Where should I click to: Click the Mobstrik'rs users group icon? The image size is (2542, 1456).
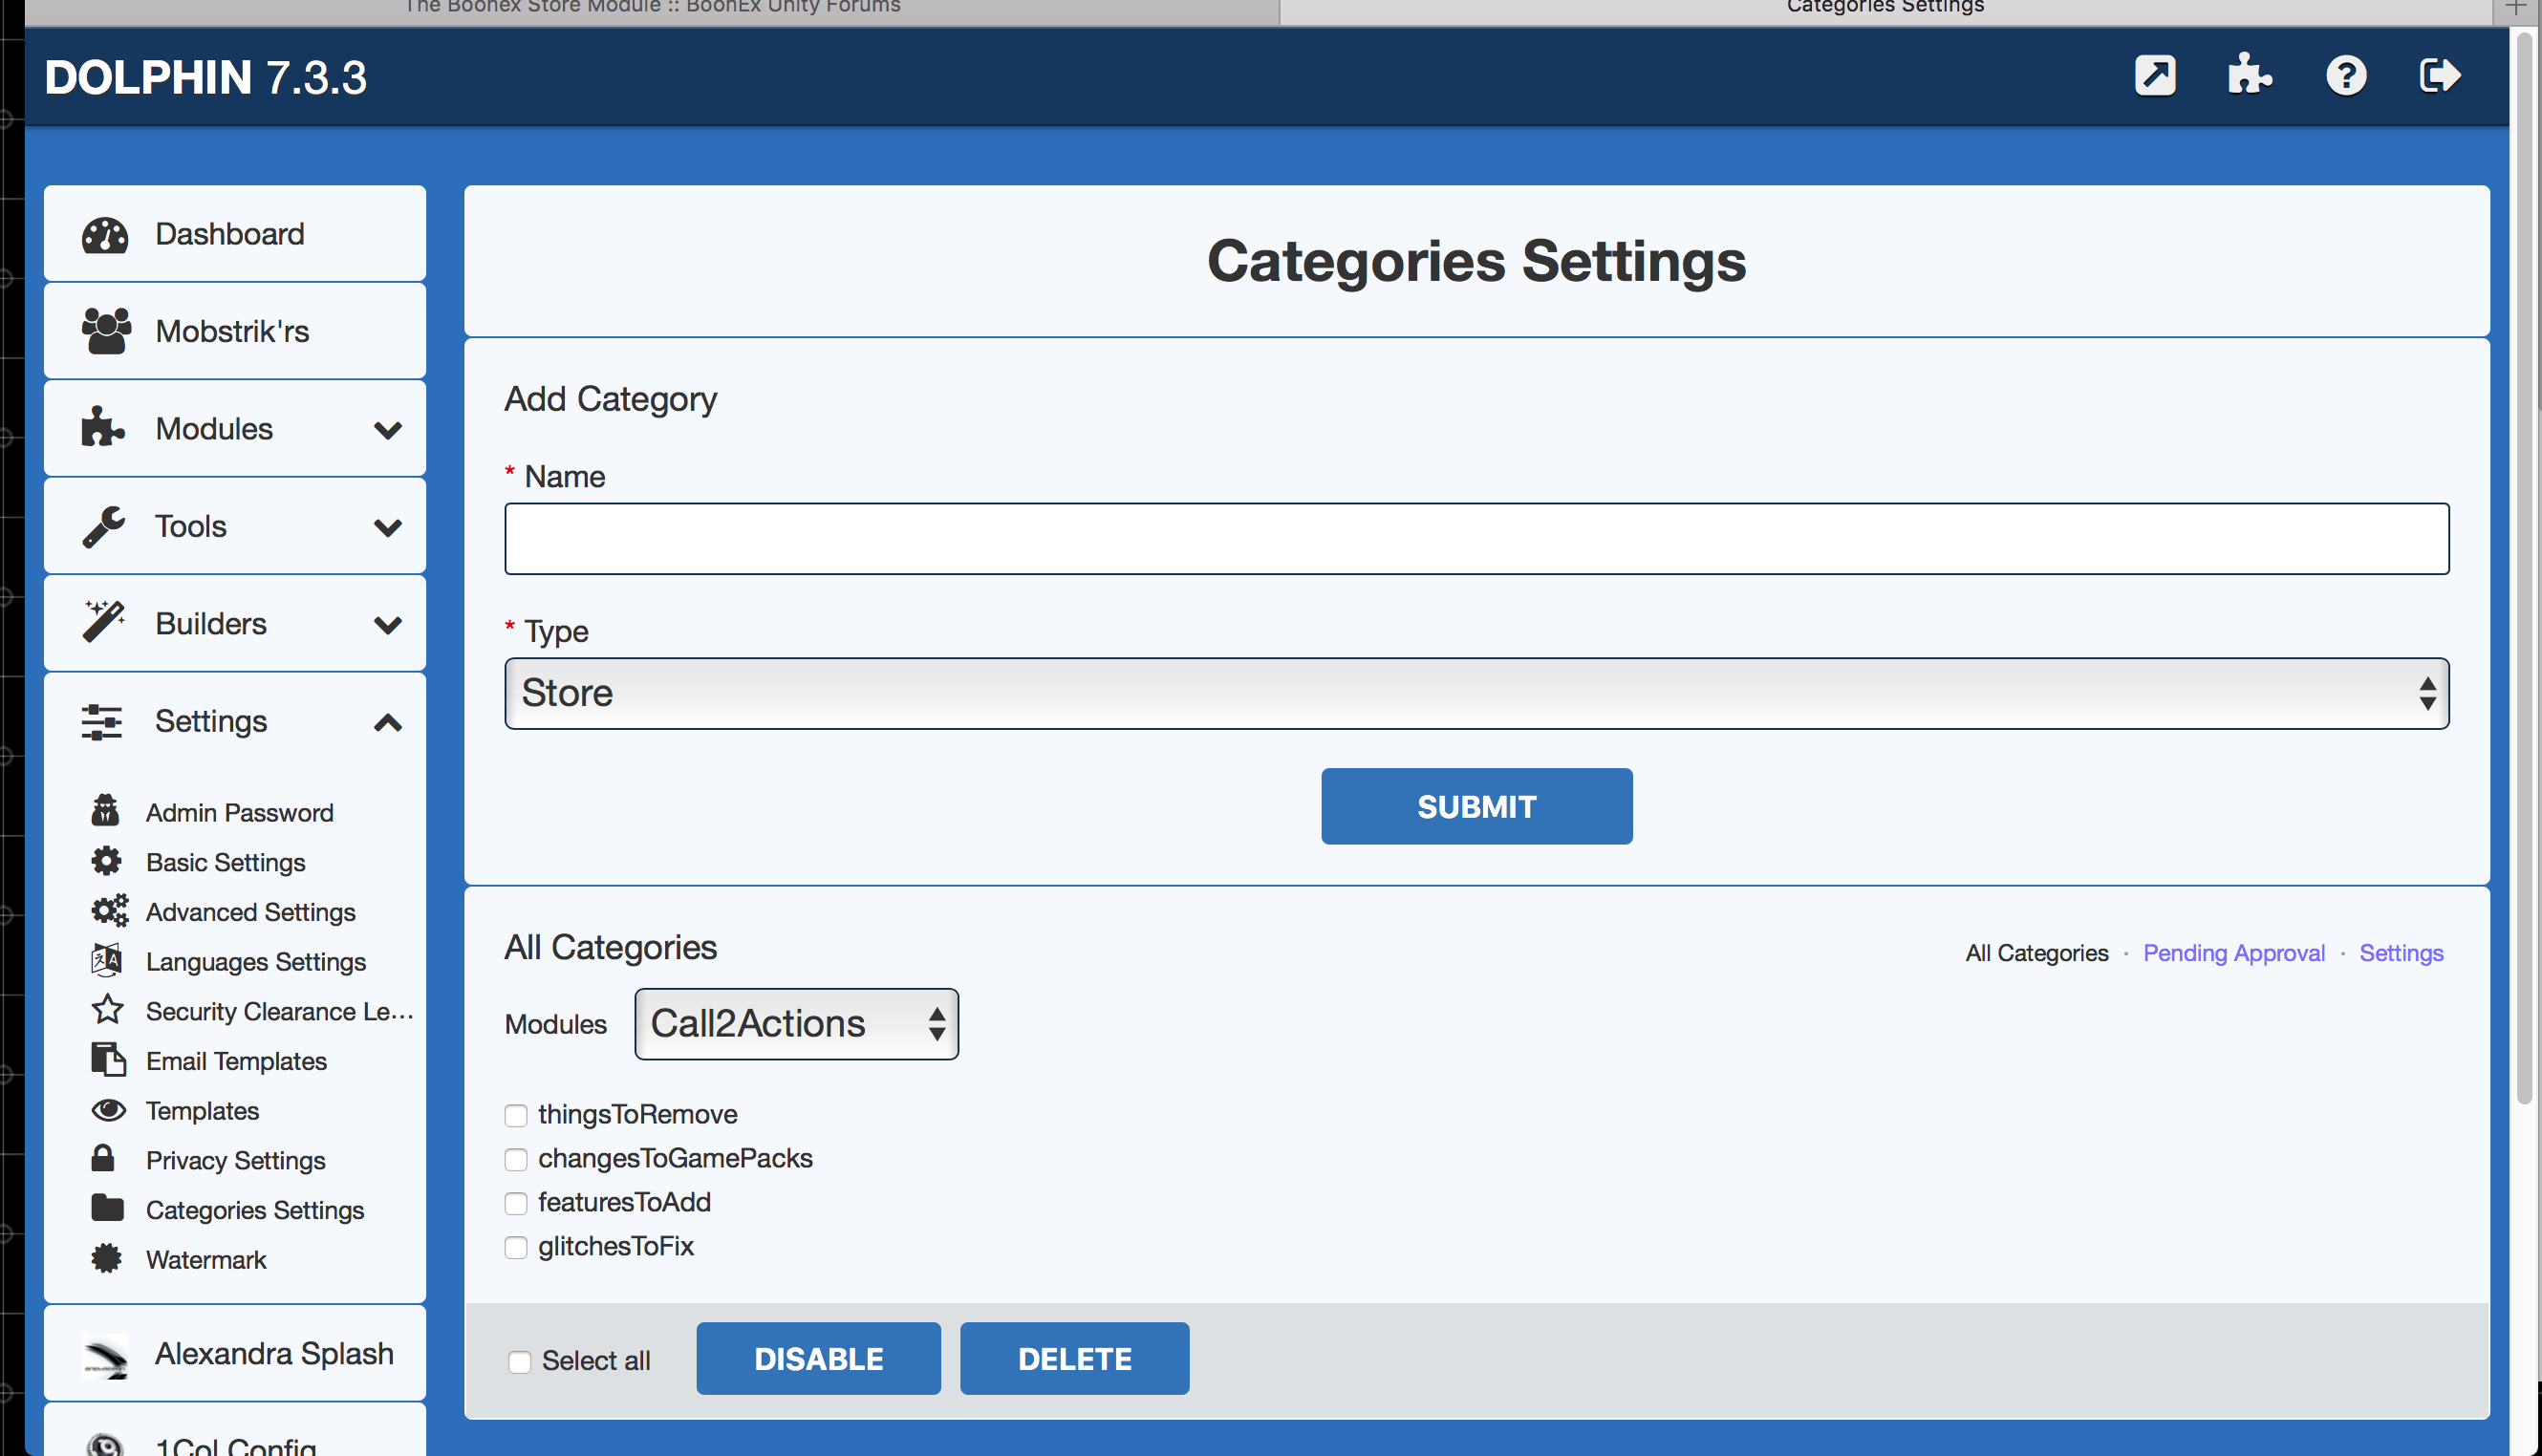[x=105, y=331]
